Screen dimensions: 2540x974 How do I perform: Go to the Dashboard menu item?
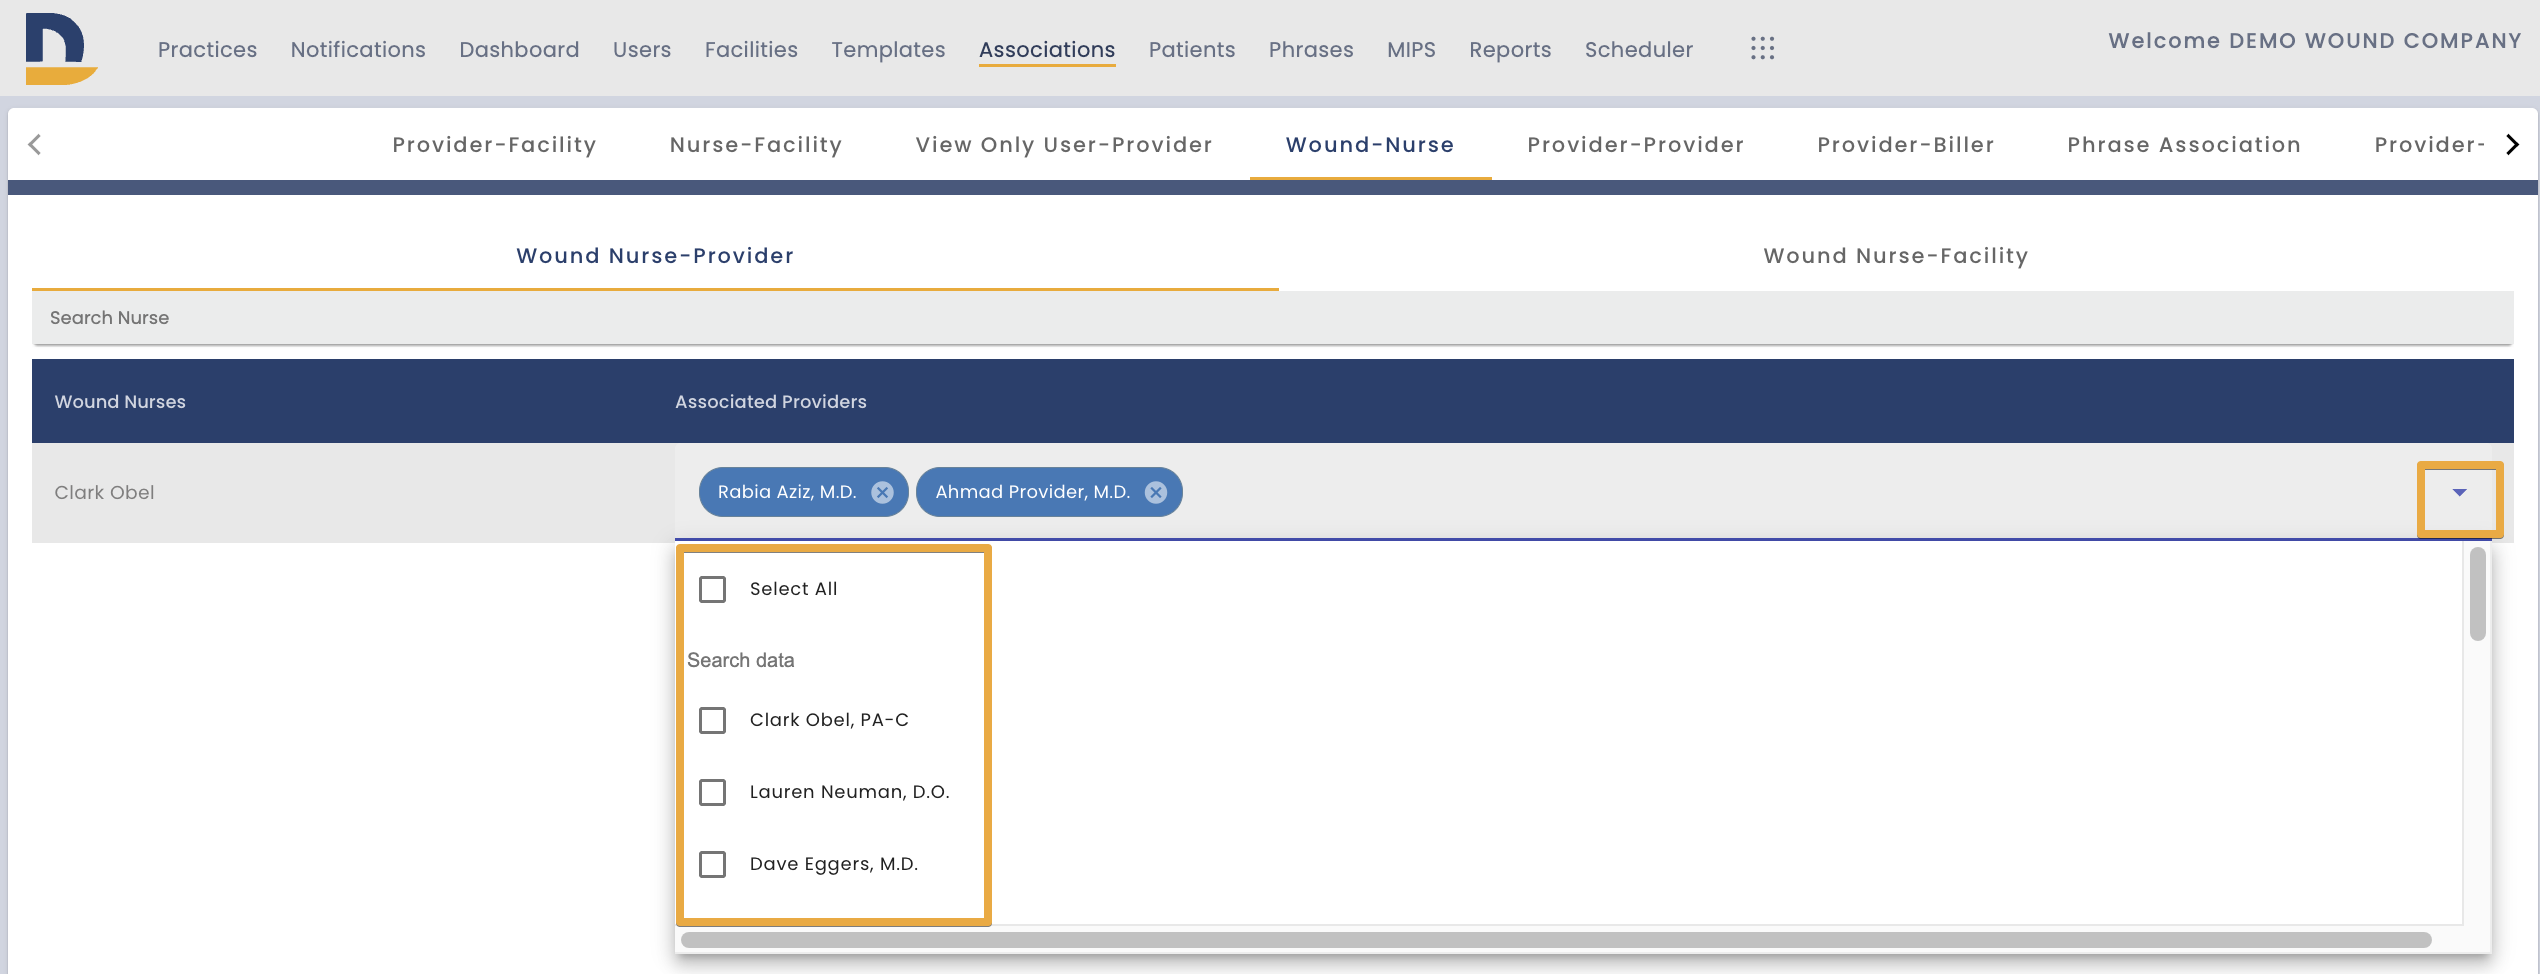[519, 50]
